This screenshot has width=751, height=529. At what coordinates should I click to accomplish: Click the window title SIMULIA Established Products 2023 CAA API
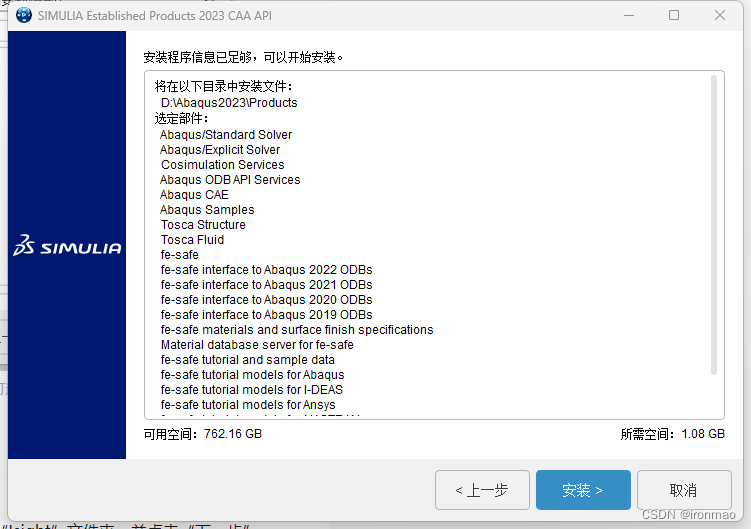pyautogui.click(x=155, y=16)
